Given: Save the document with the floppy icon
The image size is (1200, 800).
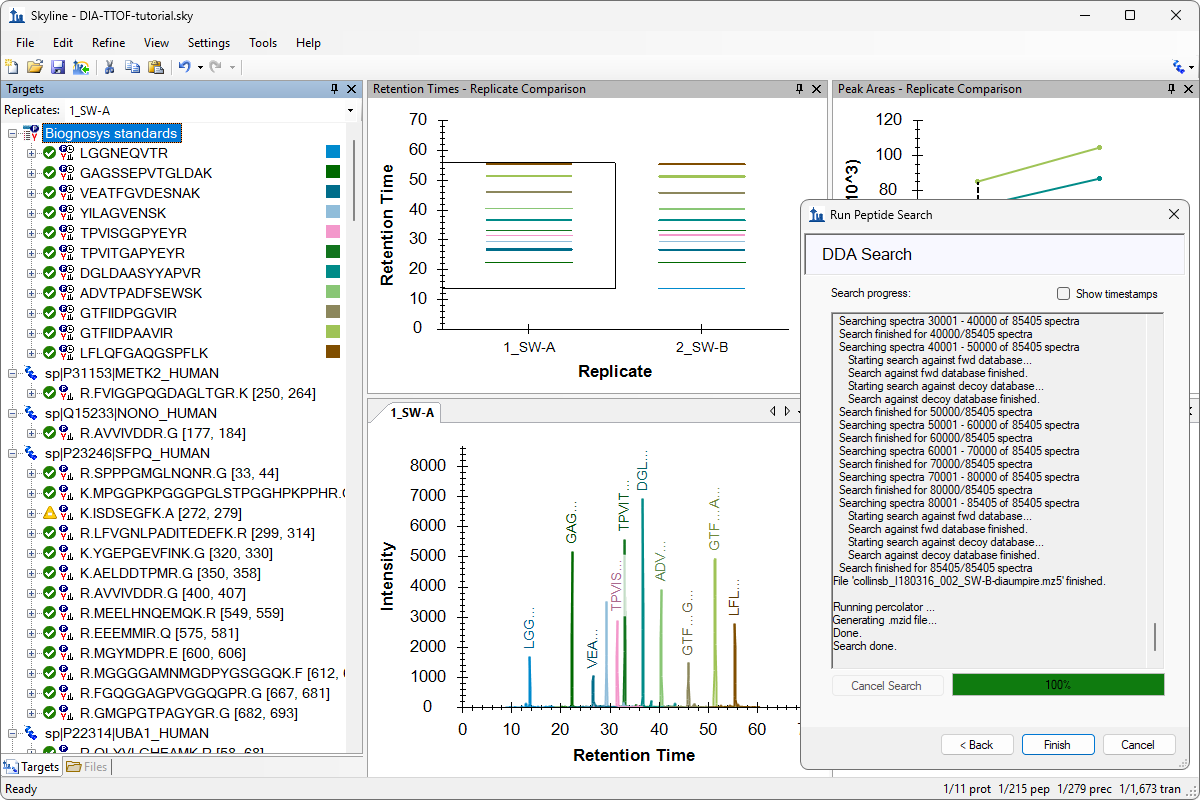Looking at the screenshot, I should pyautogui.click(x=57, y=67).
